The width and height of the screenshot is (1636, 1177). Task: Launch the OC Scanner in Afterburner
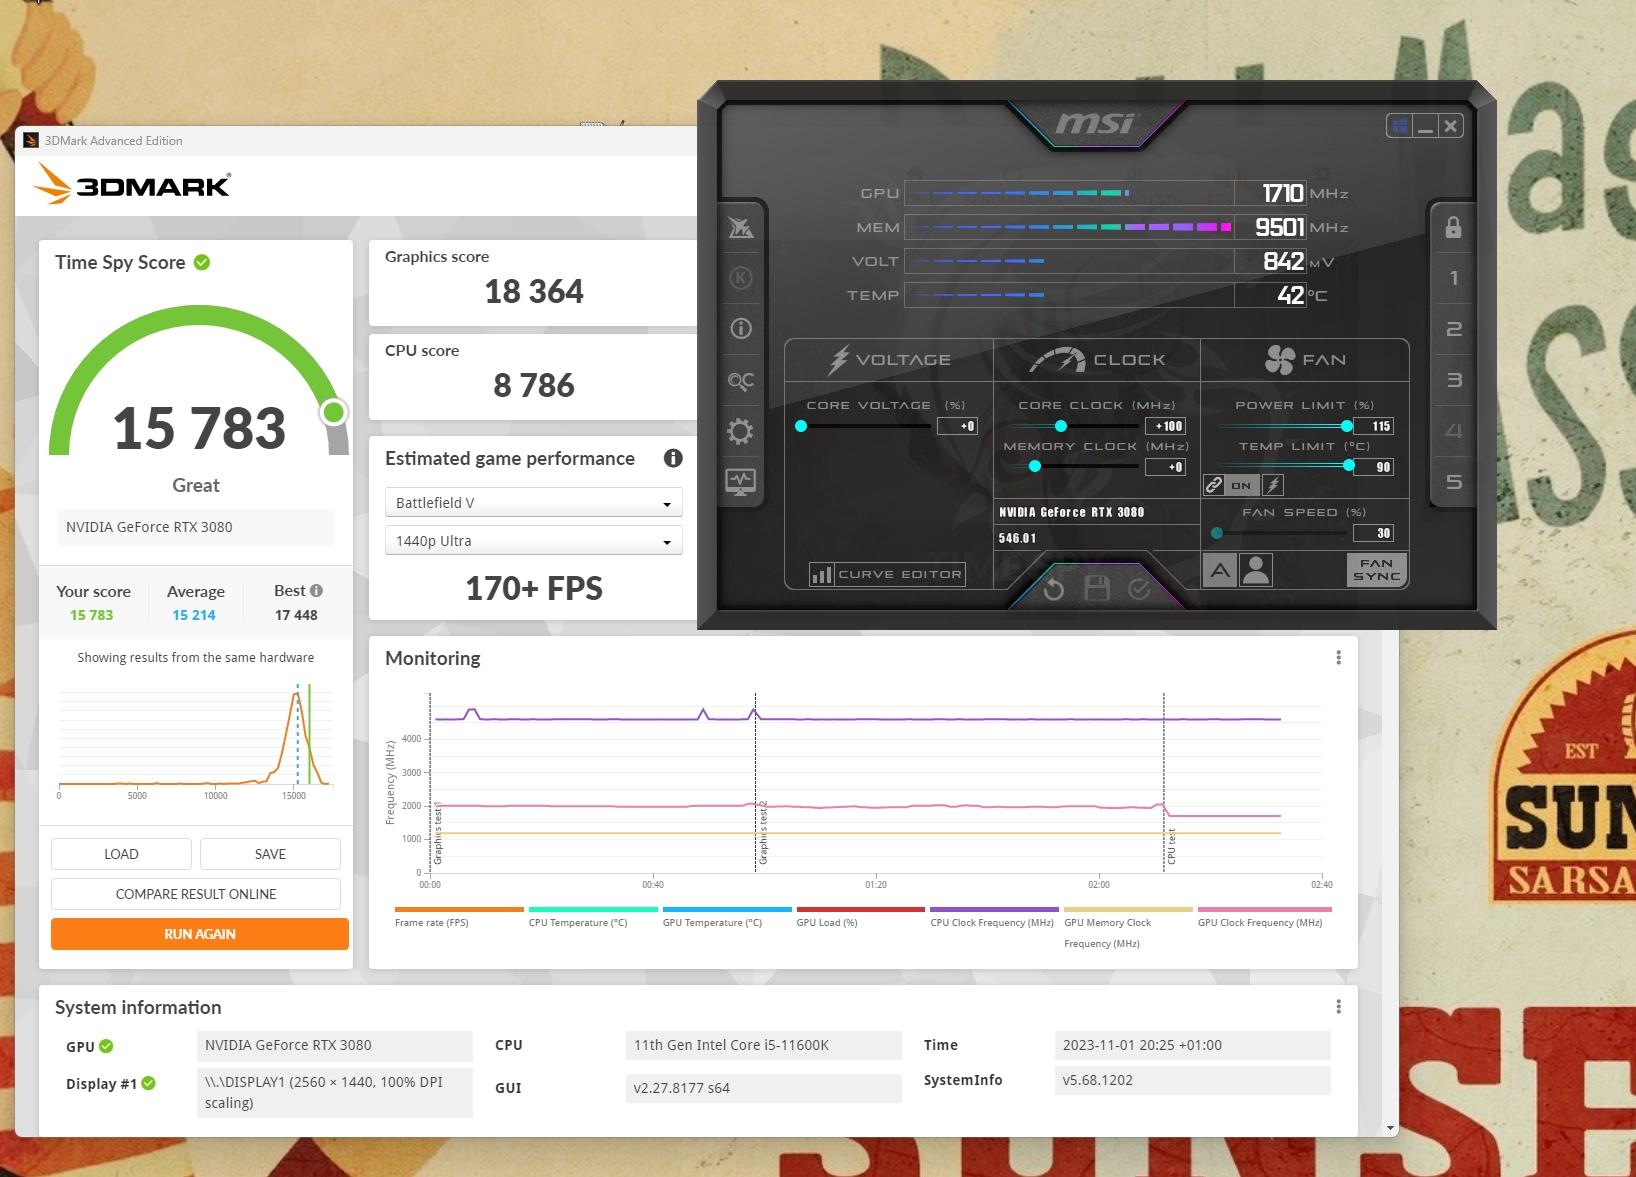click(x=741, y=381)
